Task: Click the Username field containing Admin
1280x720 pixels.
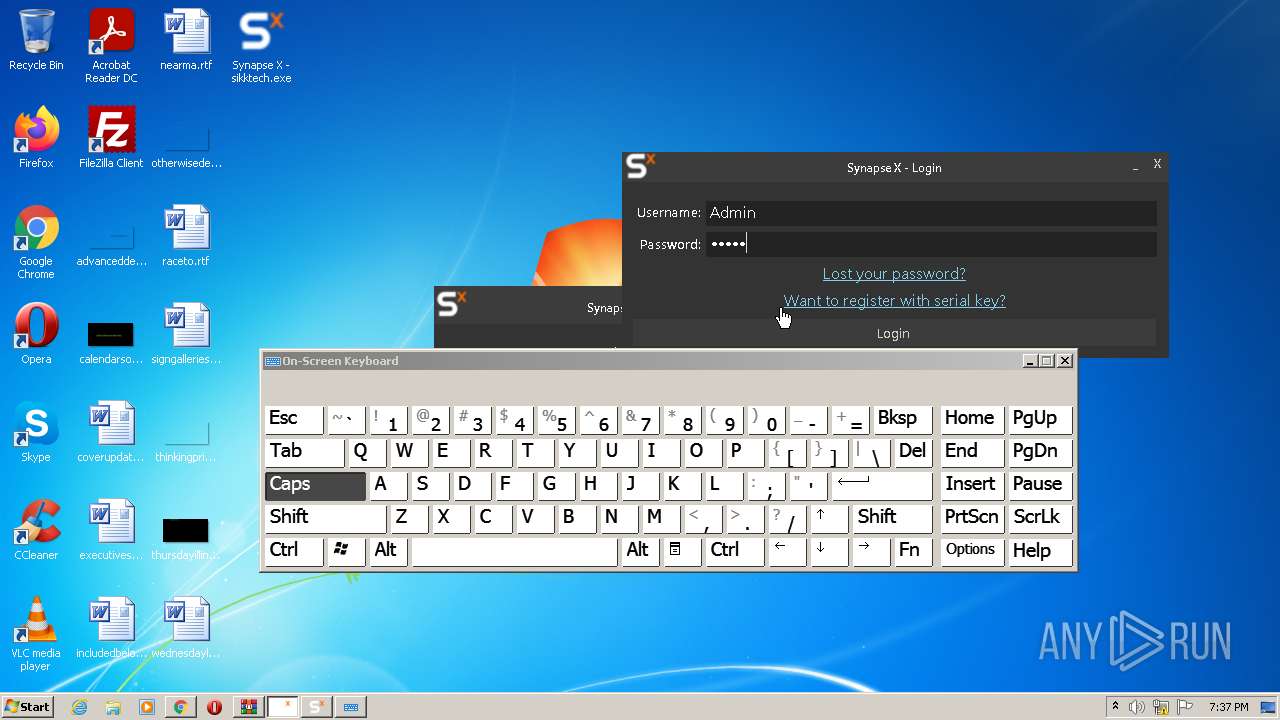Action: click(931, 212)
